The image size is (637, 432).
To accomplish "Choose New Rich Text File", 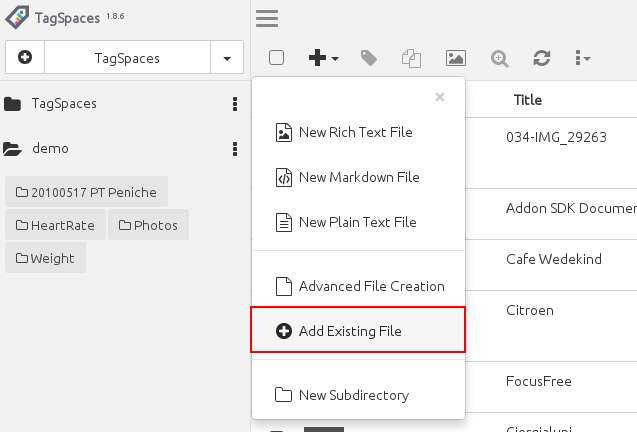I will coord(358,132).
